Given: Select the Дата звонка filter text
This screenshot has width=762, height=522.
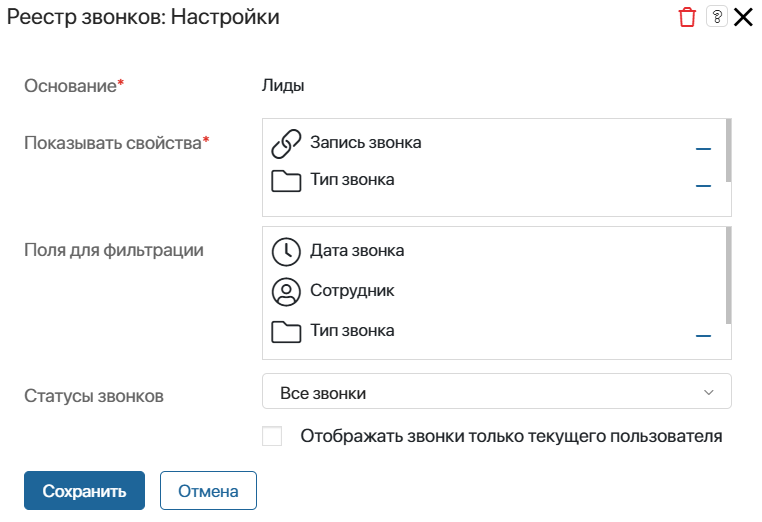Looking at the screenshot, I should click(357, 250).
